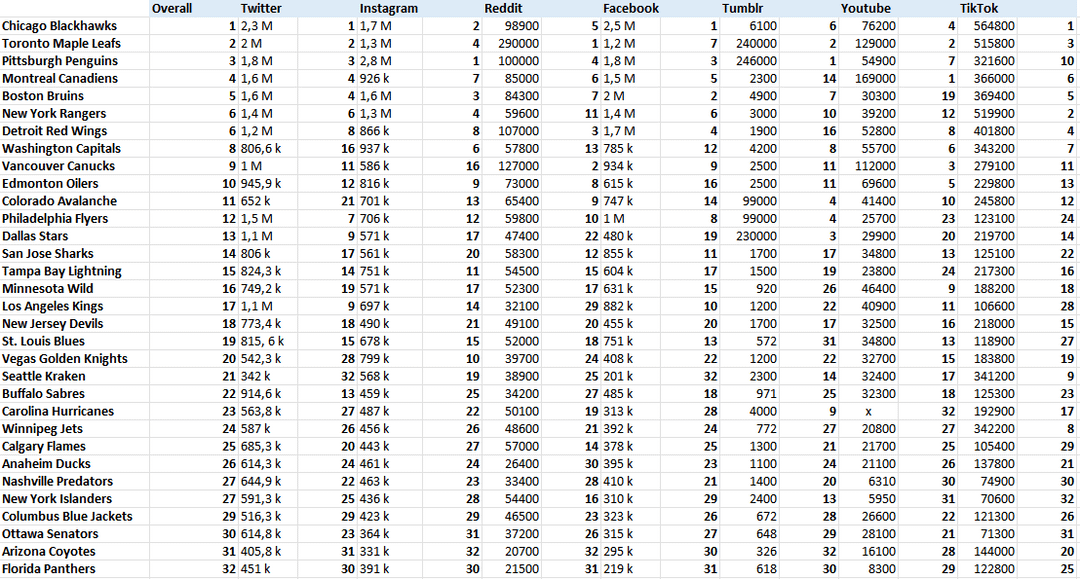Select the Seattle Kraken team cell
Screen dimensions: 1080x579
44,376
